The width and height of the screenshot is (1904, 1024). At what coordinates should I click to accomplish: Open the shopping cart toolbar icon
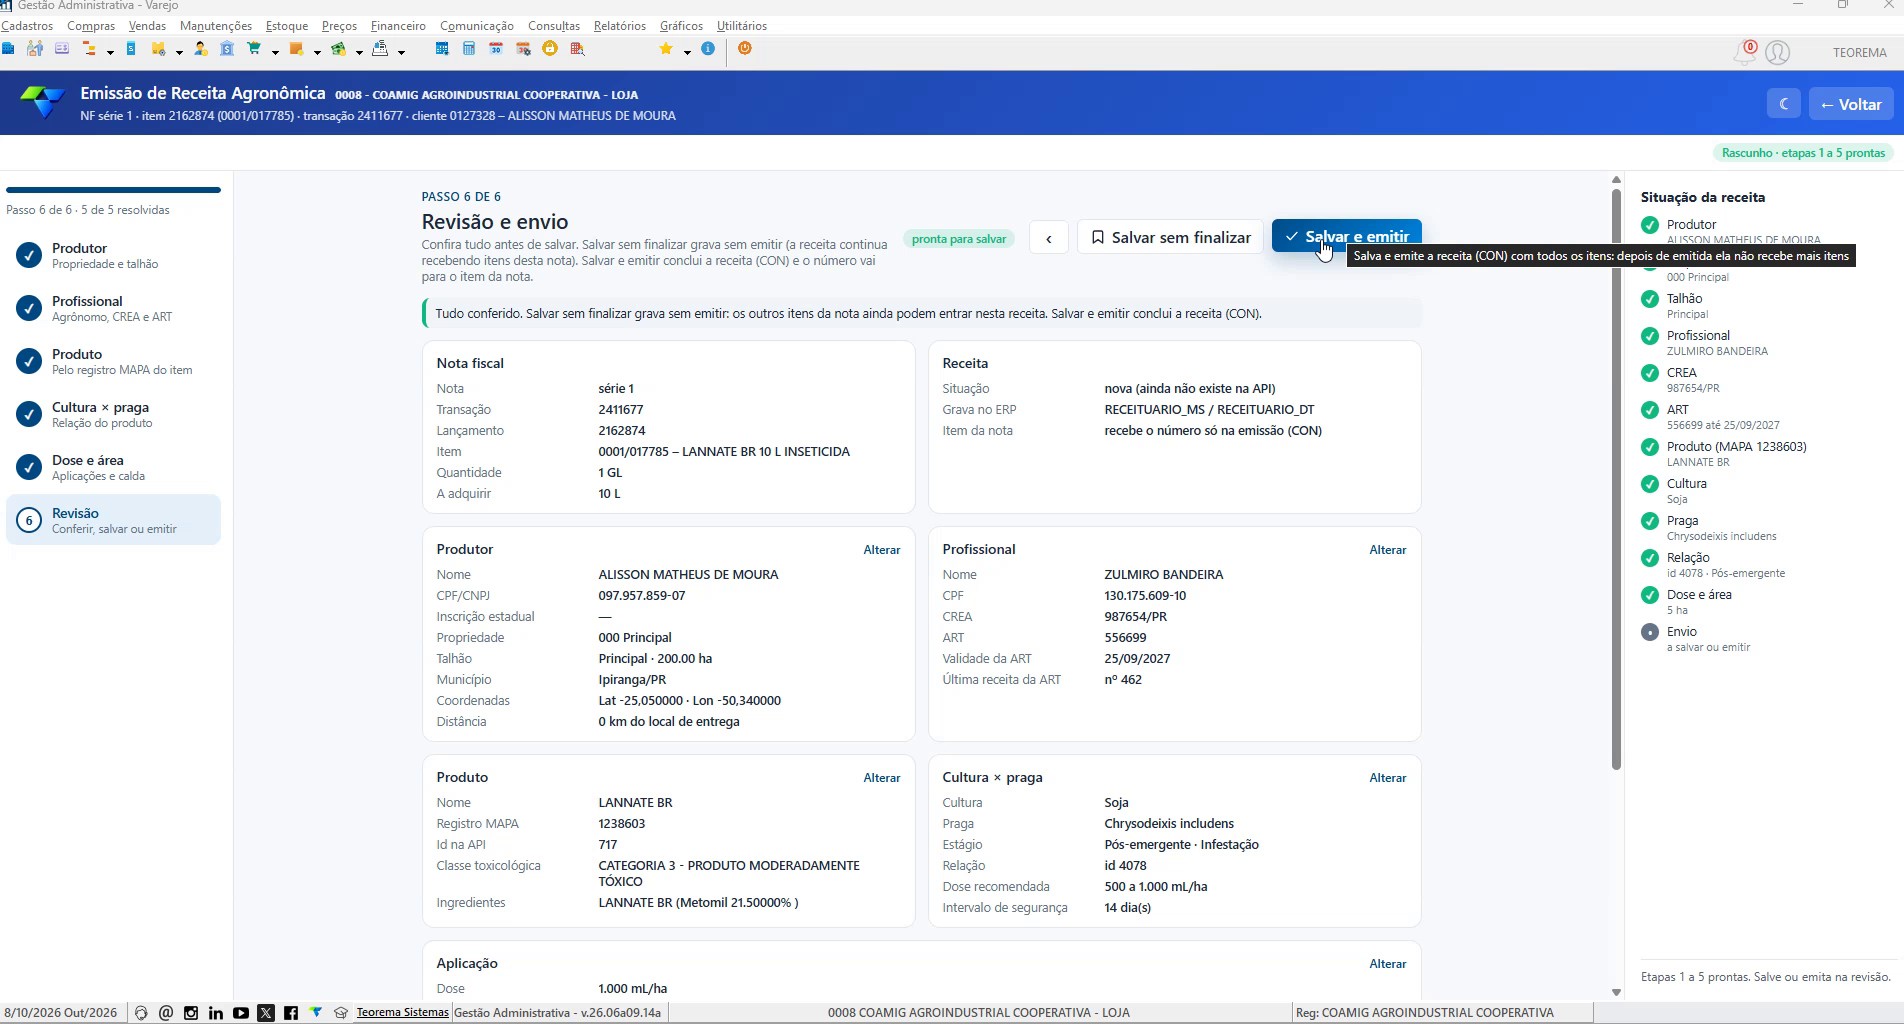[x=254, y=48]
